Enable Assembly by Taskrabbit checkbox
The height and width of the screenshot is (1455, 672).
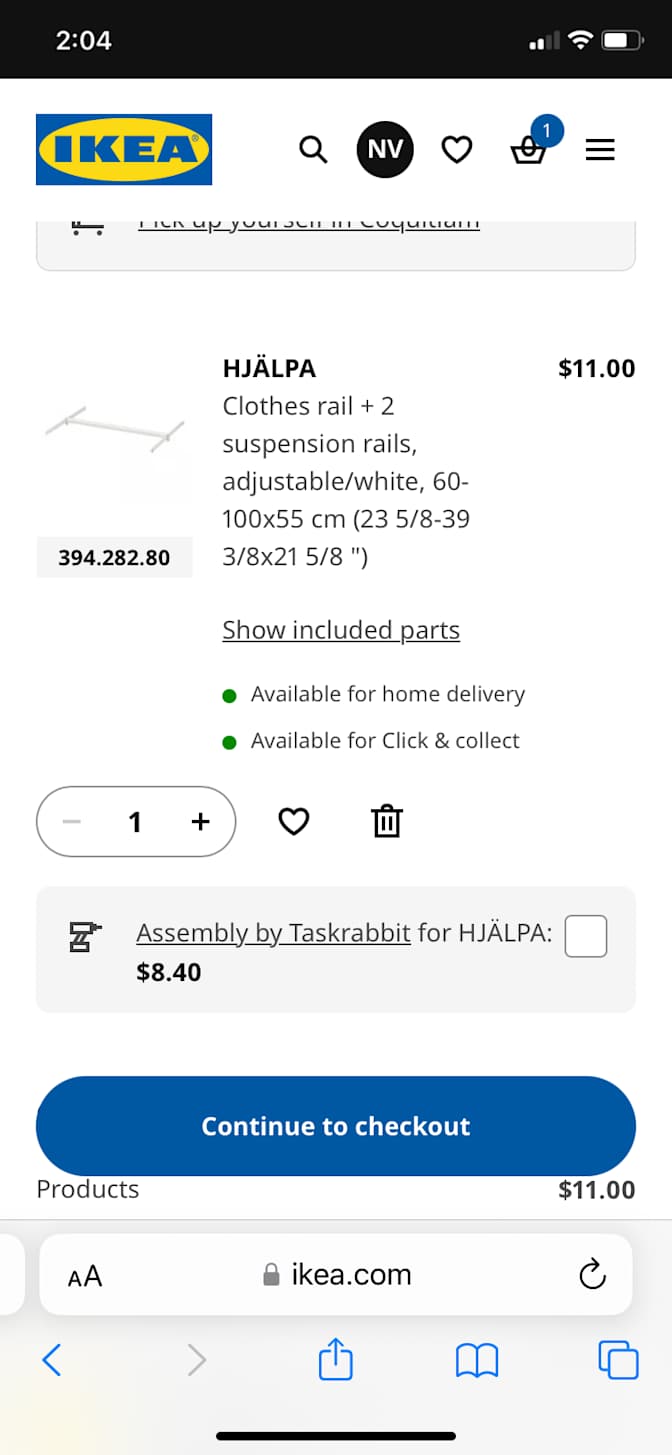pyautogui.click(x=586, y=937)
